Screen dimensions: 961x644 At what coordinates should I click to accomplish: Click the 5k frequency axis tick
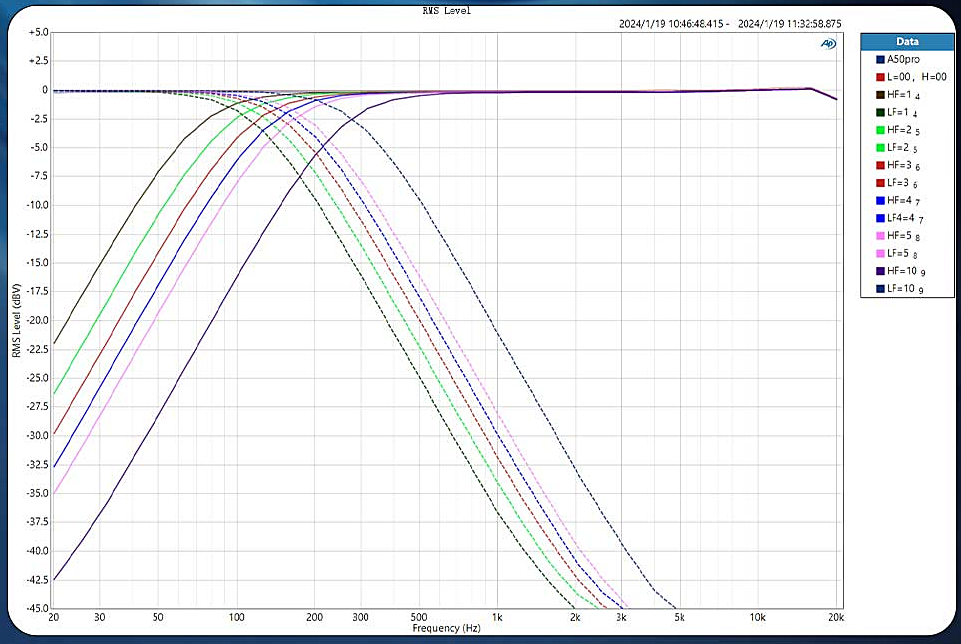679,618
